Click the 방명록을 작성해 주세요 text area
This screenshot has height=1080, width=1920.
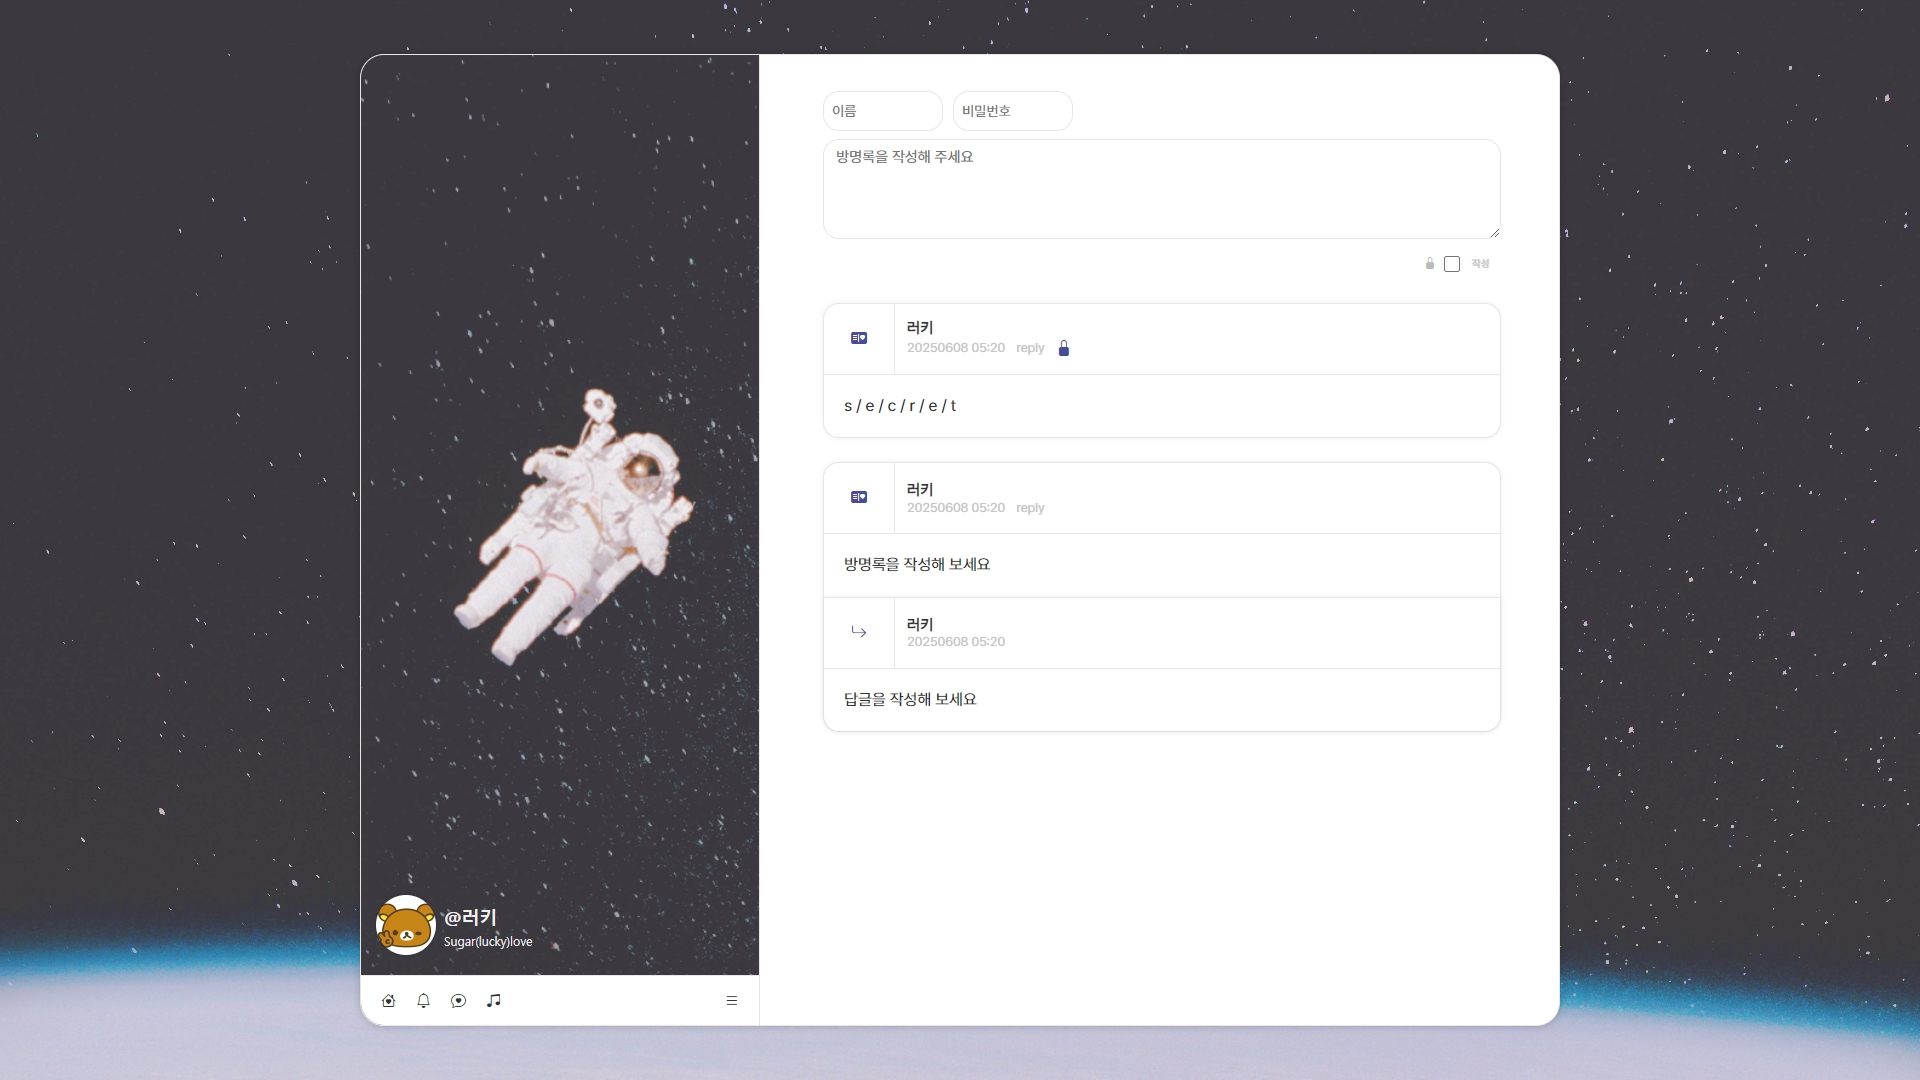(1162, 189)
